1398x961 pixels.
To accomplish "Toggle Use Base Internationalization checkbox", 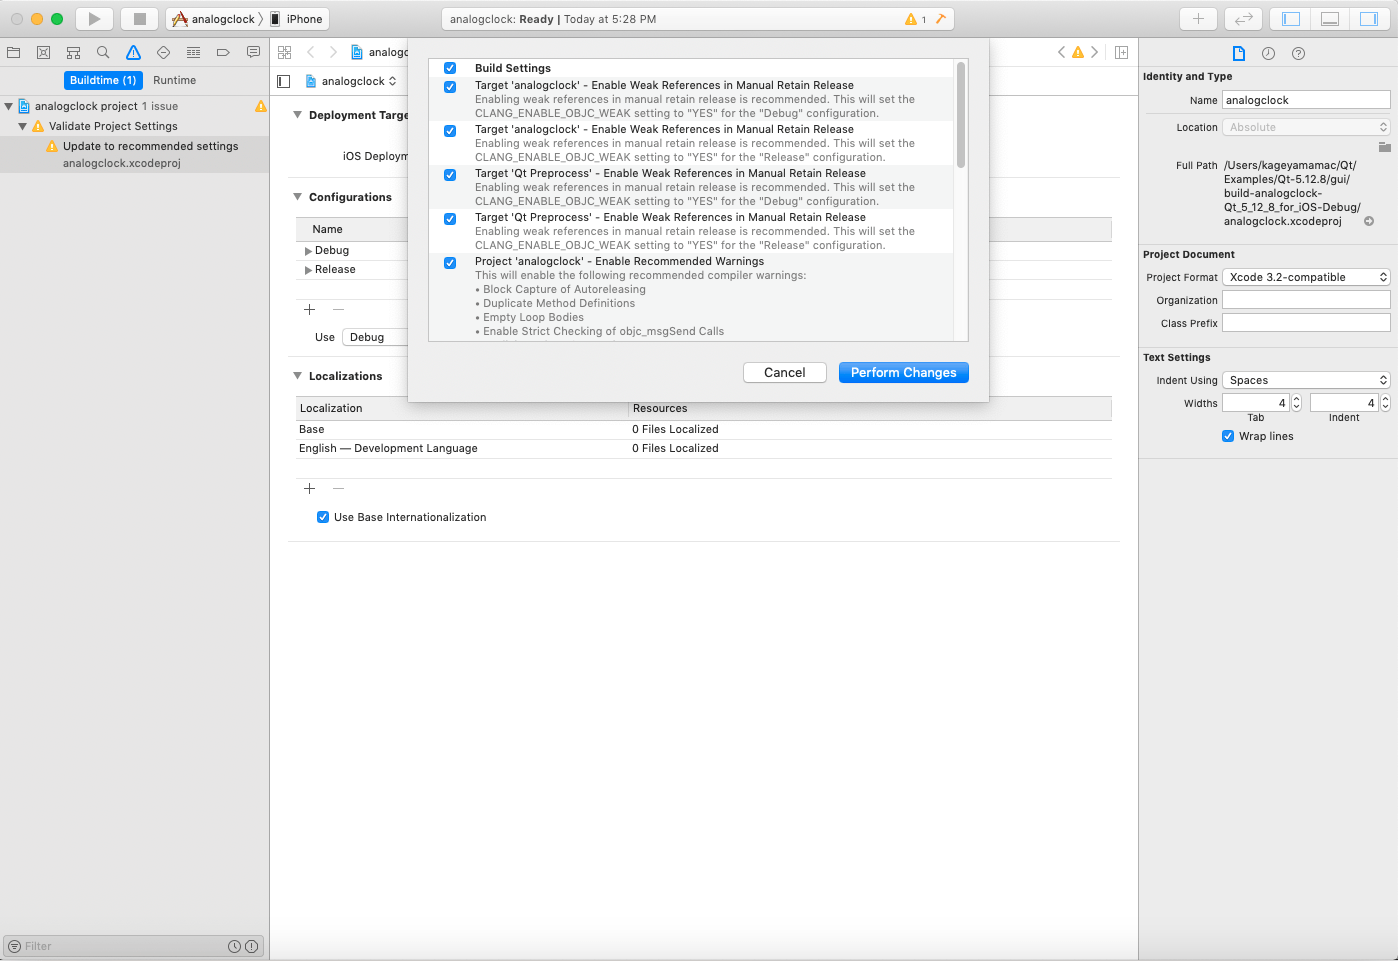I will point(323,517).
